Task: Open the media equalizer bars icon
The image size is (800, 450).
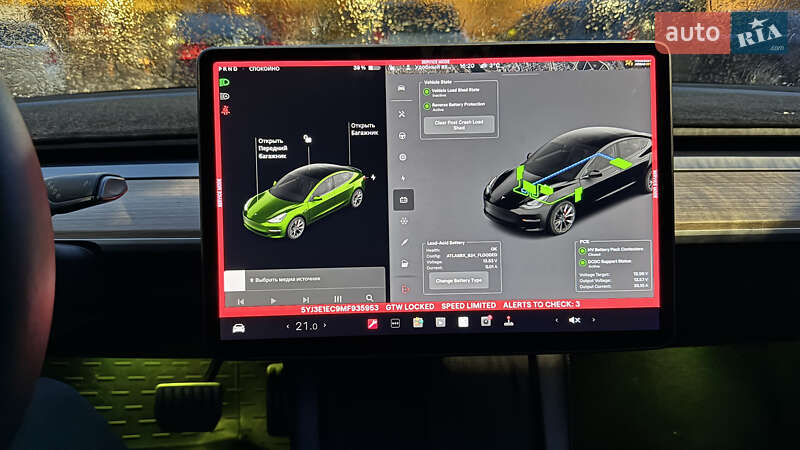Action: coord(338,299)
